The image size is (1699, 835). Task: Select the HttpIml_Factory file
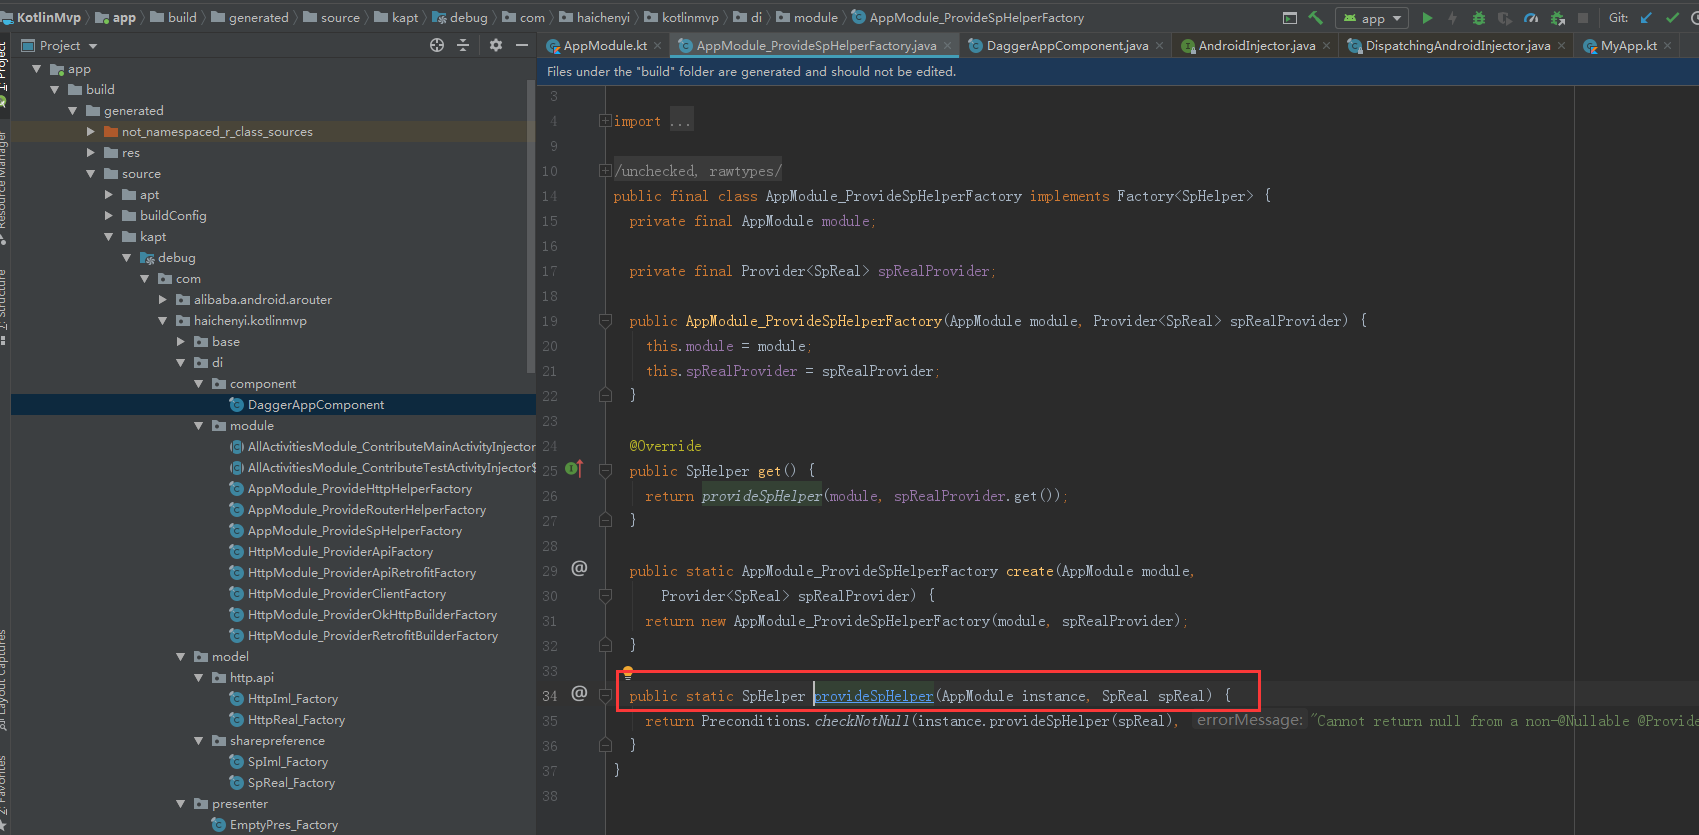(x=293, y=698)
